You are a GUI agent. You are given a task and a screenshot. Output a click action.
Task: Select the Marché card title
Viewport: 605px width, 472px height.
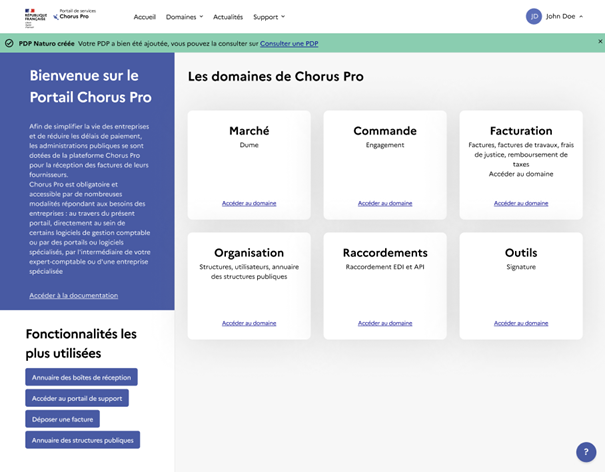coord(249,131)
